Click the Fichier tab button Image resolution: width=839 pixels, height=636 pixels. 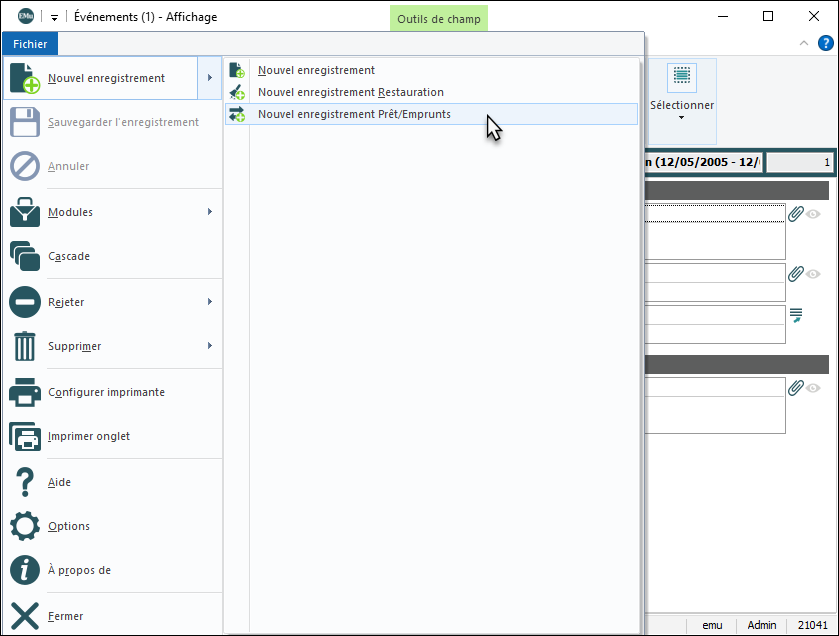(x=30, y=44)
